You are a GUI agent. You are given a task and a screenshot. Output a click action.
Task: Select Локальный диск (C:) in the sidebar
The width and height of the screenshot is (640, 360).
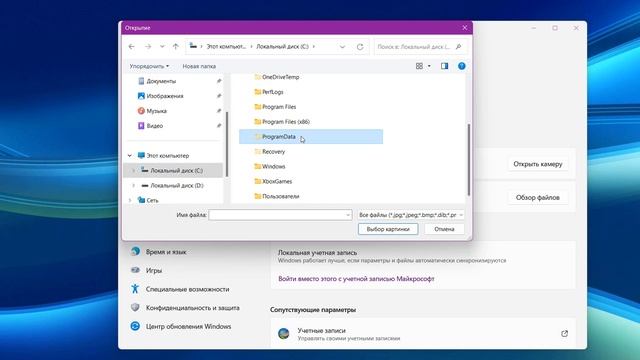176,171
